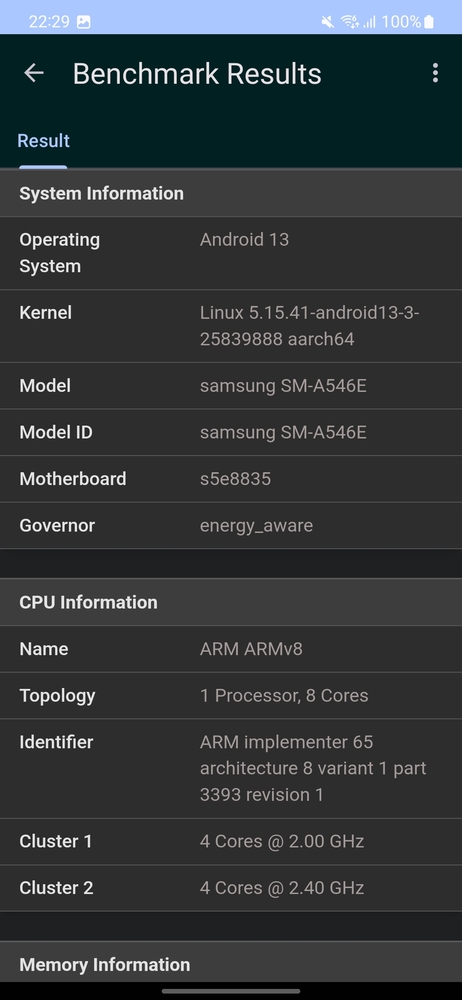This screenshot has width=462, height=1000.
Task: Tap the Model samsung SM-A546E row
Action: tap(231, 386)
